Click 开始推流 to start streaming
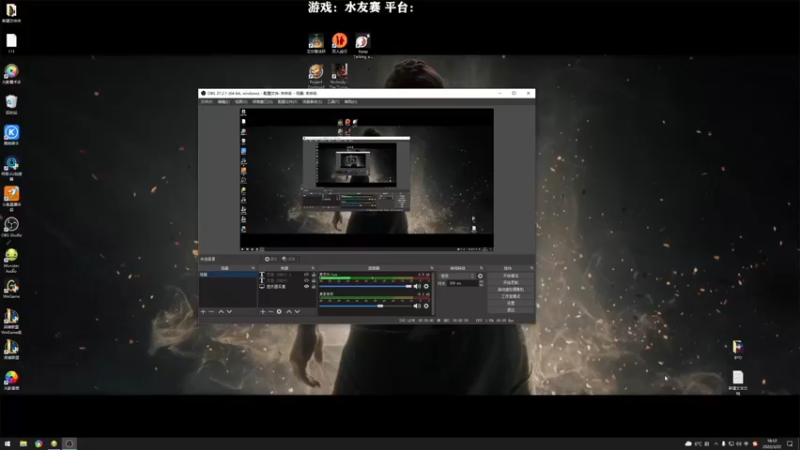The height and width of the screenshot is (450, 800). [x=511, y=276]
